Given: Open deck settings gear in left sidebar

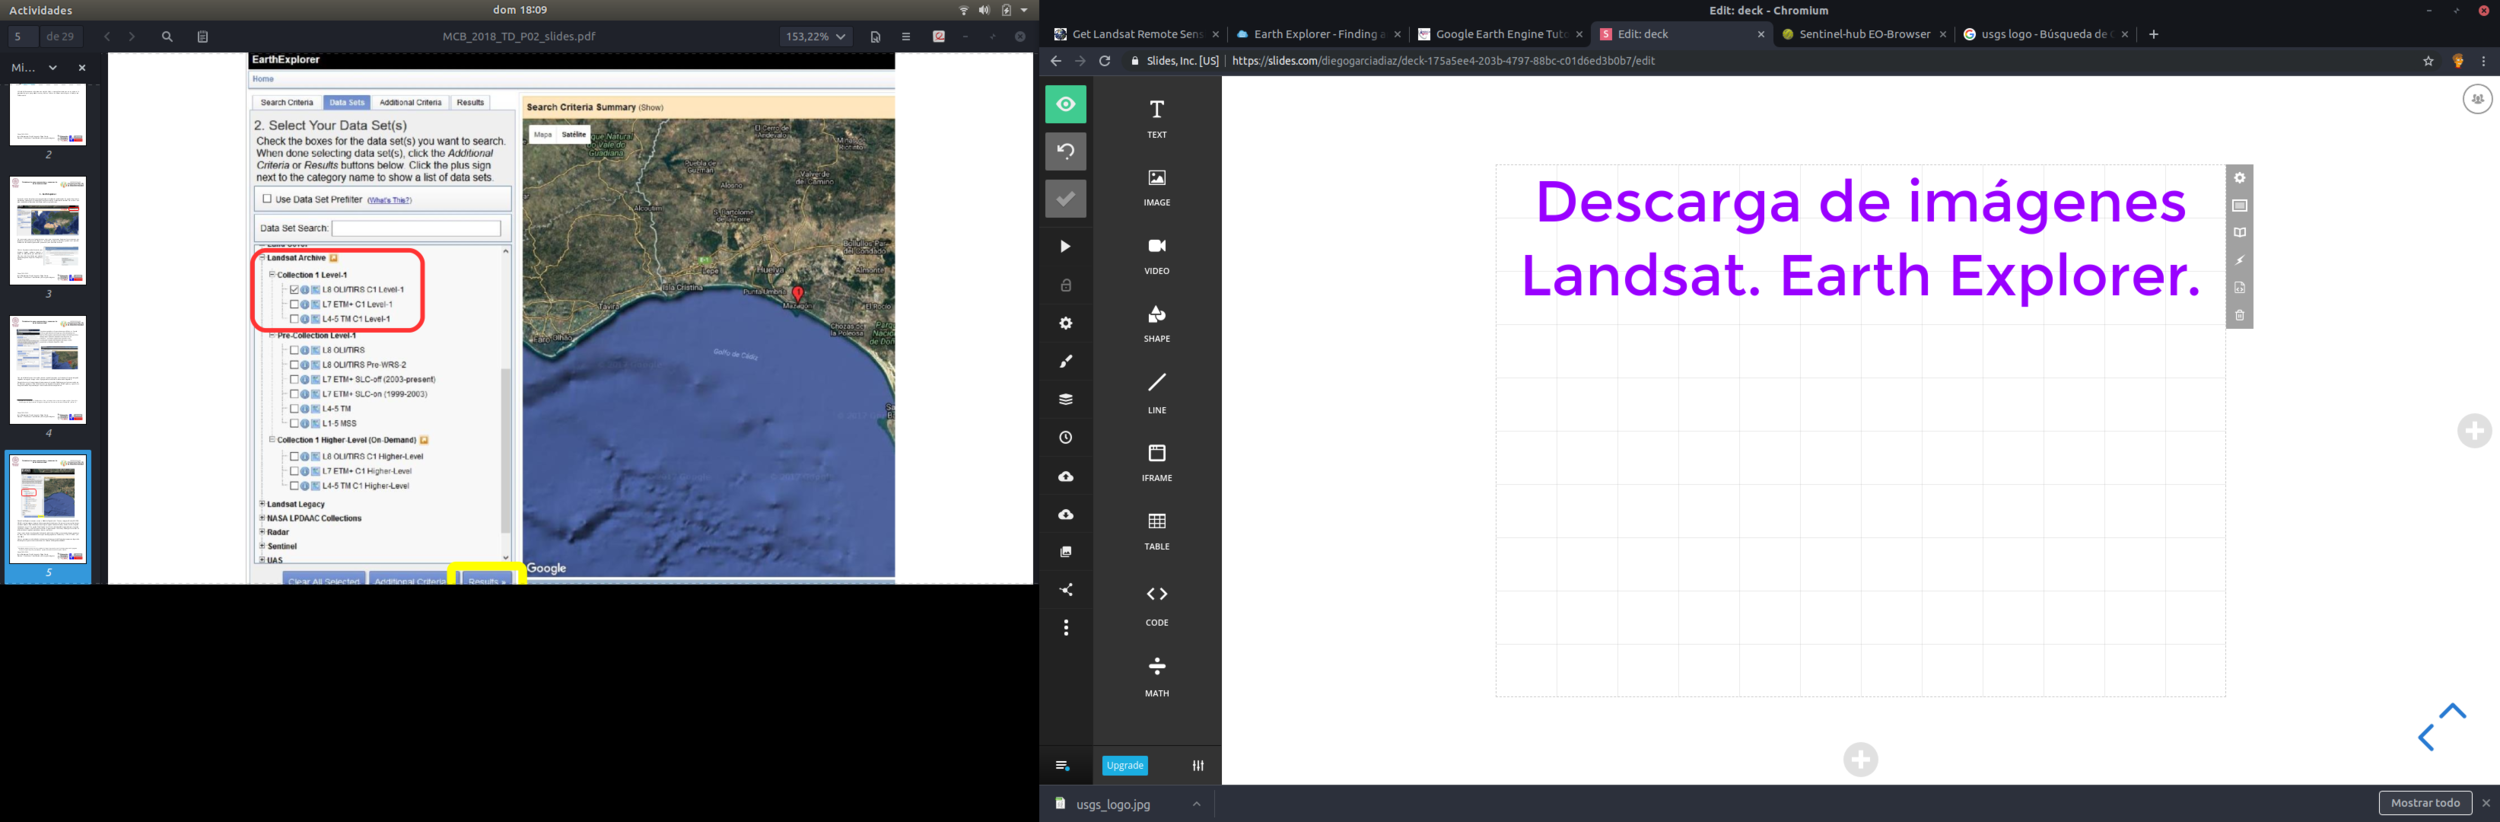Looking at the screenshot, I should coord(1065,323).
